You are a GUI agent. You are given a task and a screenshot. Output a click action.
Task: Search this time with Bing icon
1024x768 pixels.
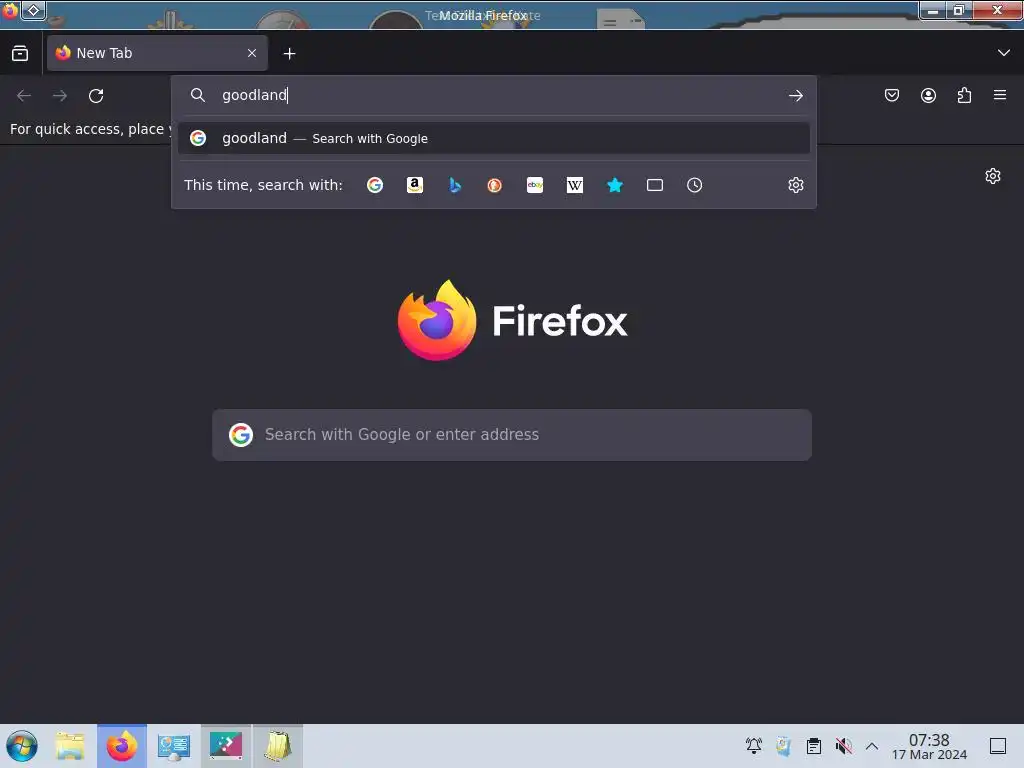coord(455,185)
